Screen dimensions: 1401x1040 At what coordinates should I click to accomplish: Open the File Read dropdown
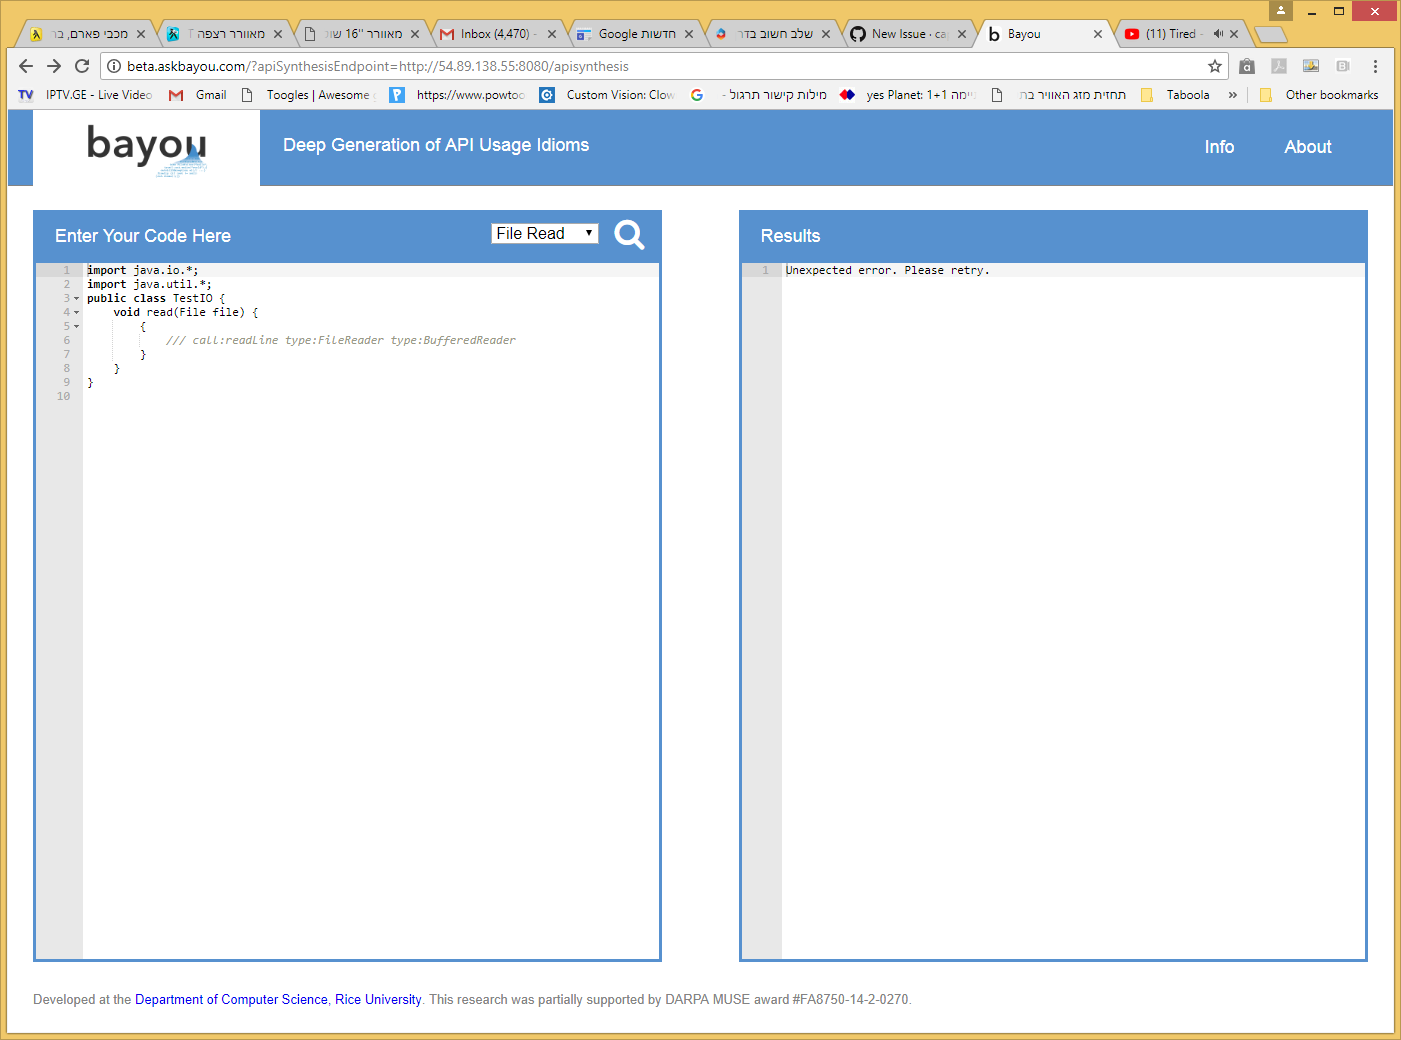(x=545, y=233)
